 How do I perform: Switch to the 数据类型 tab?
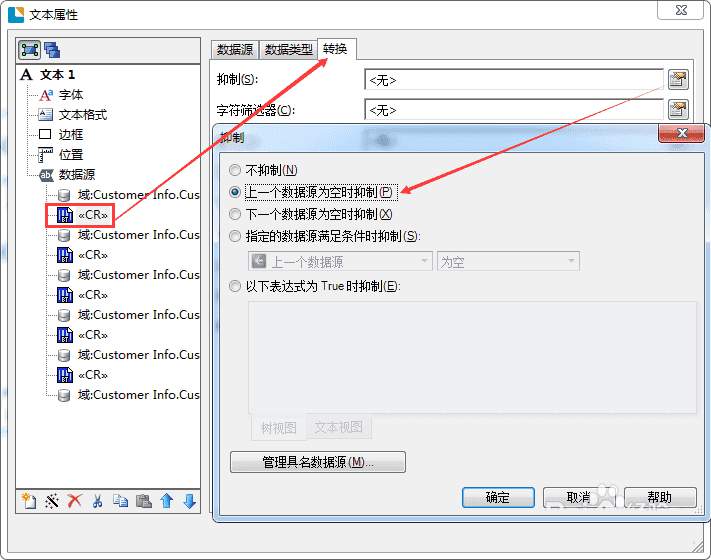(x=289, y=49)
